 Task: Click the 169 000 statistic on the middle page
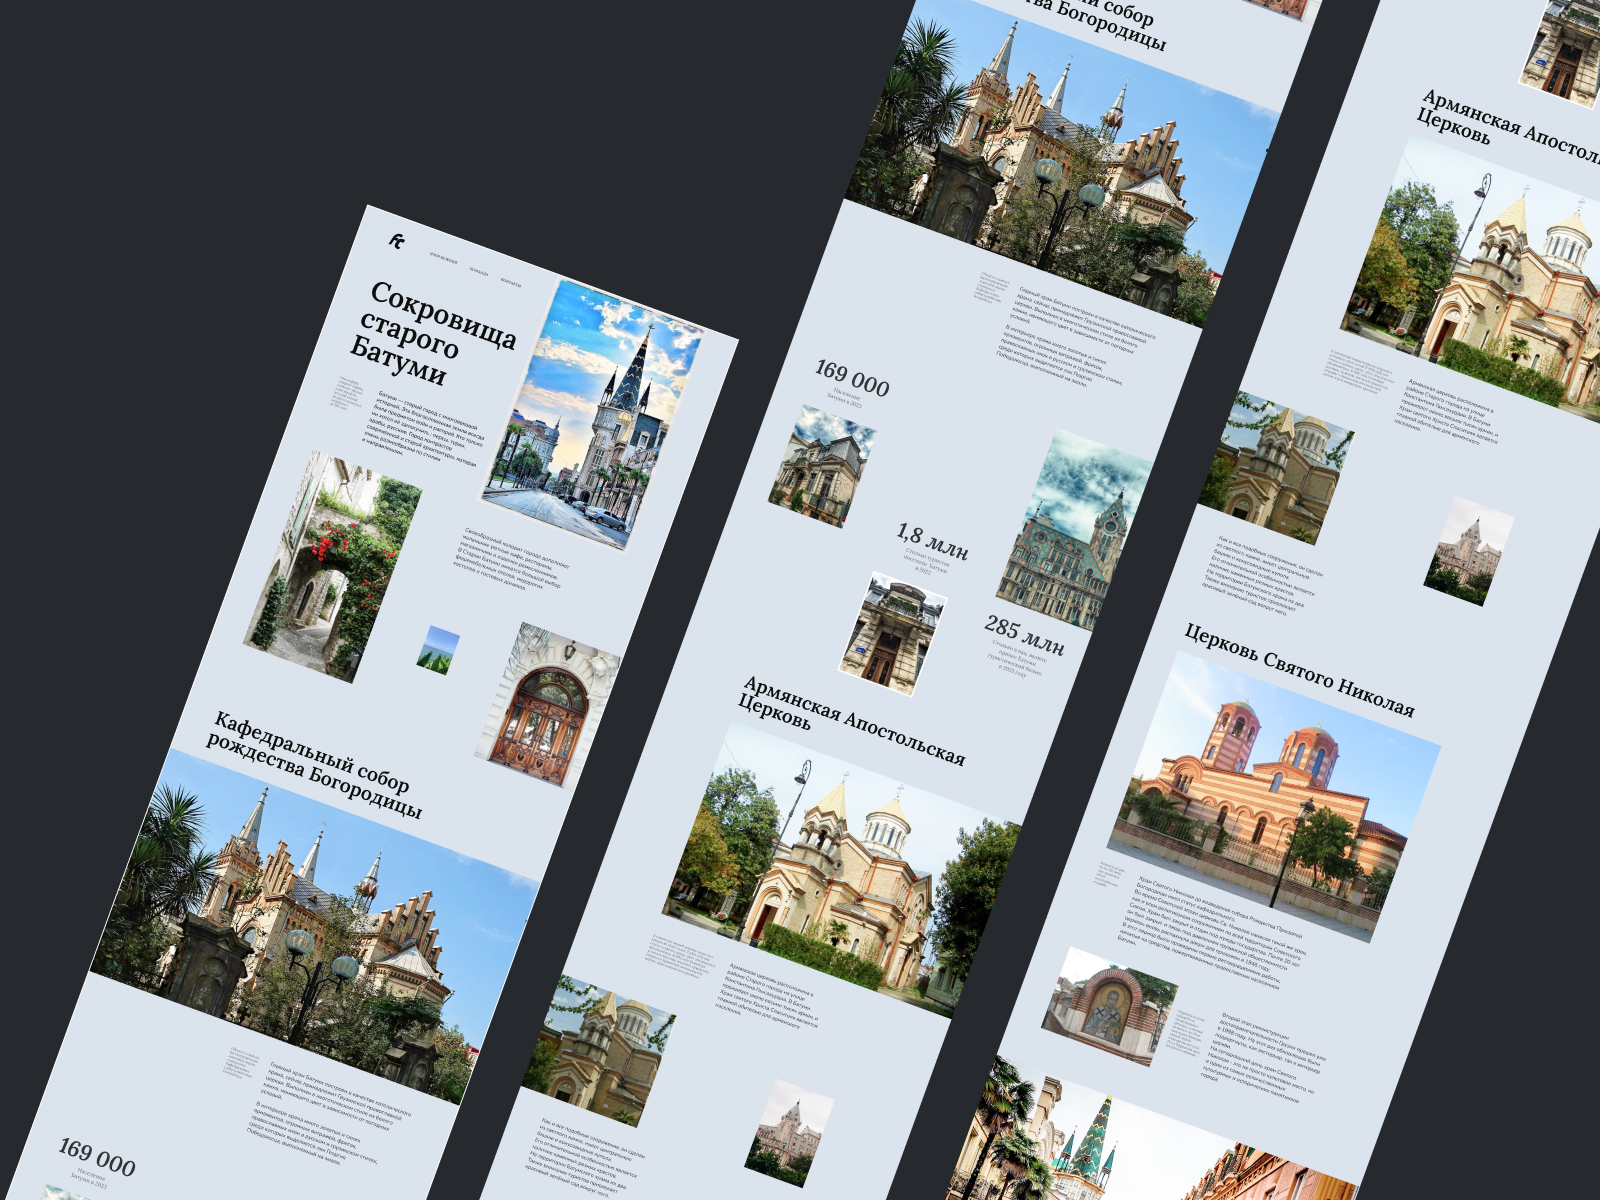pos(852,378)
